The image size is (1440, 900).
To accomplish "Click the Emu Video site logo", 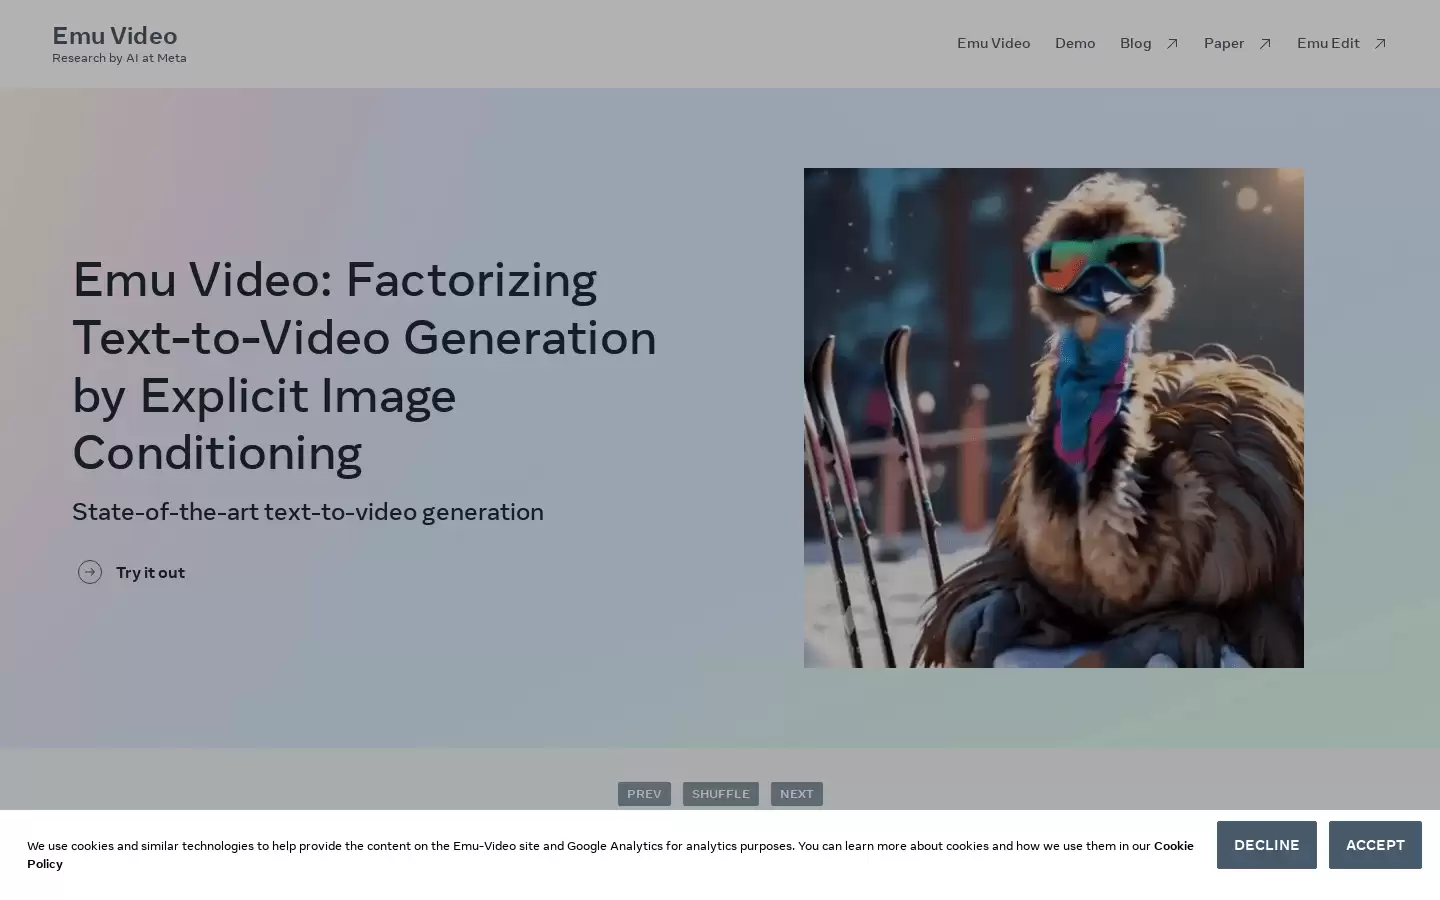I will click(115, 36).
